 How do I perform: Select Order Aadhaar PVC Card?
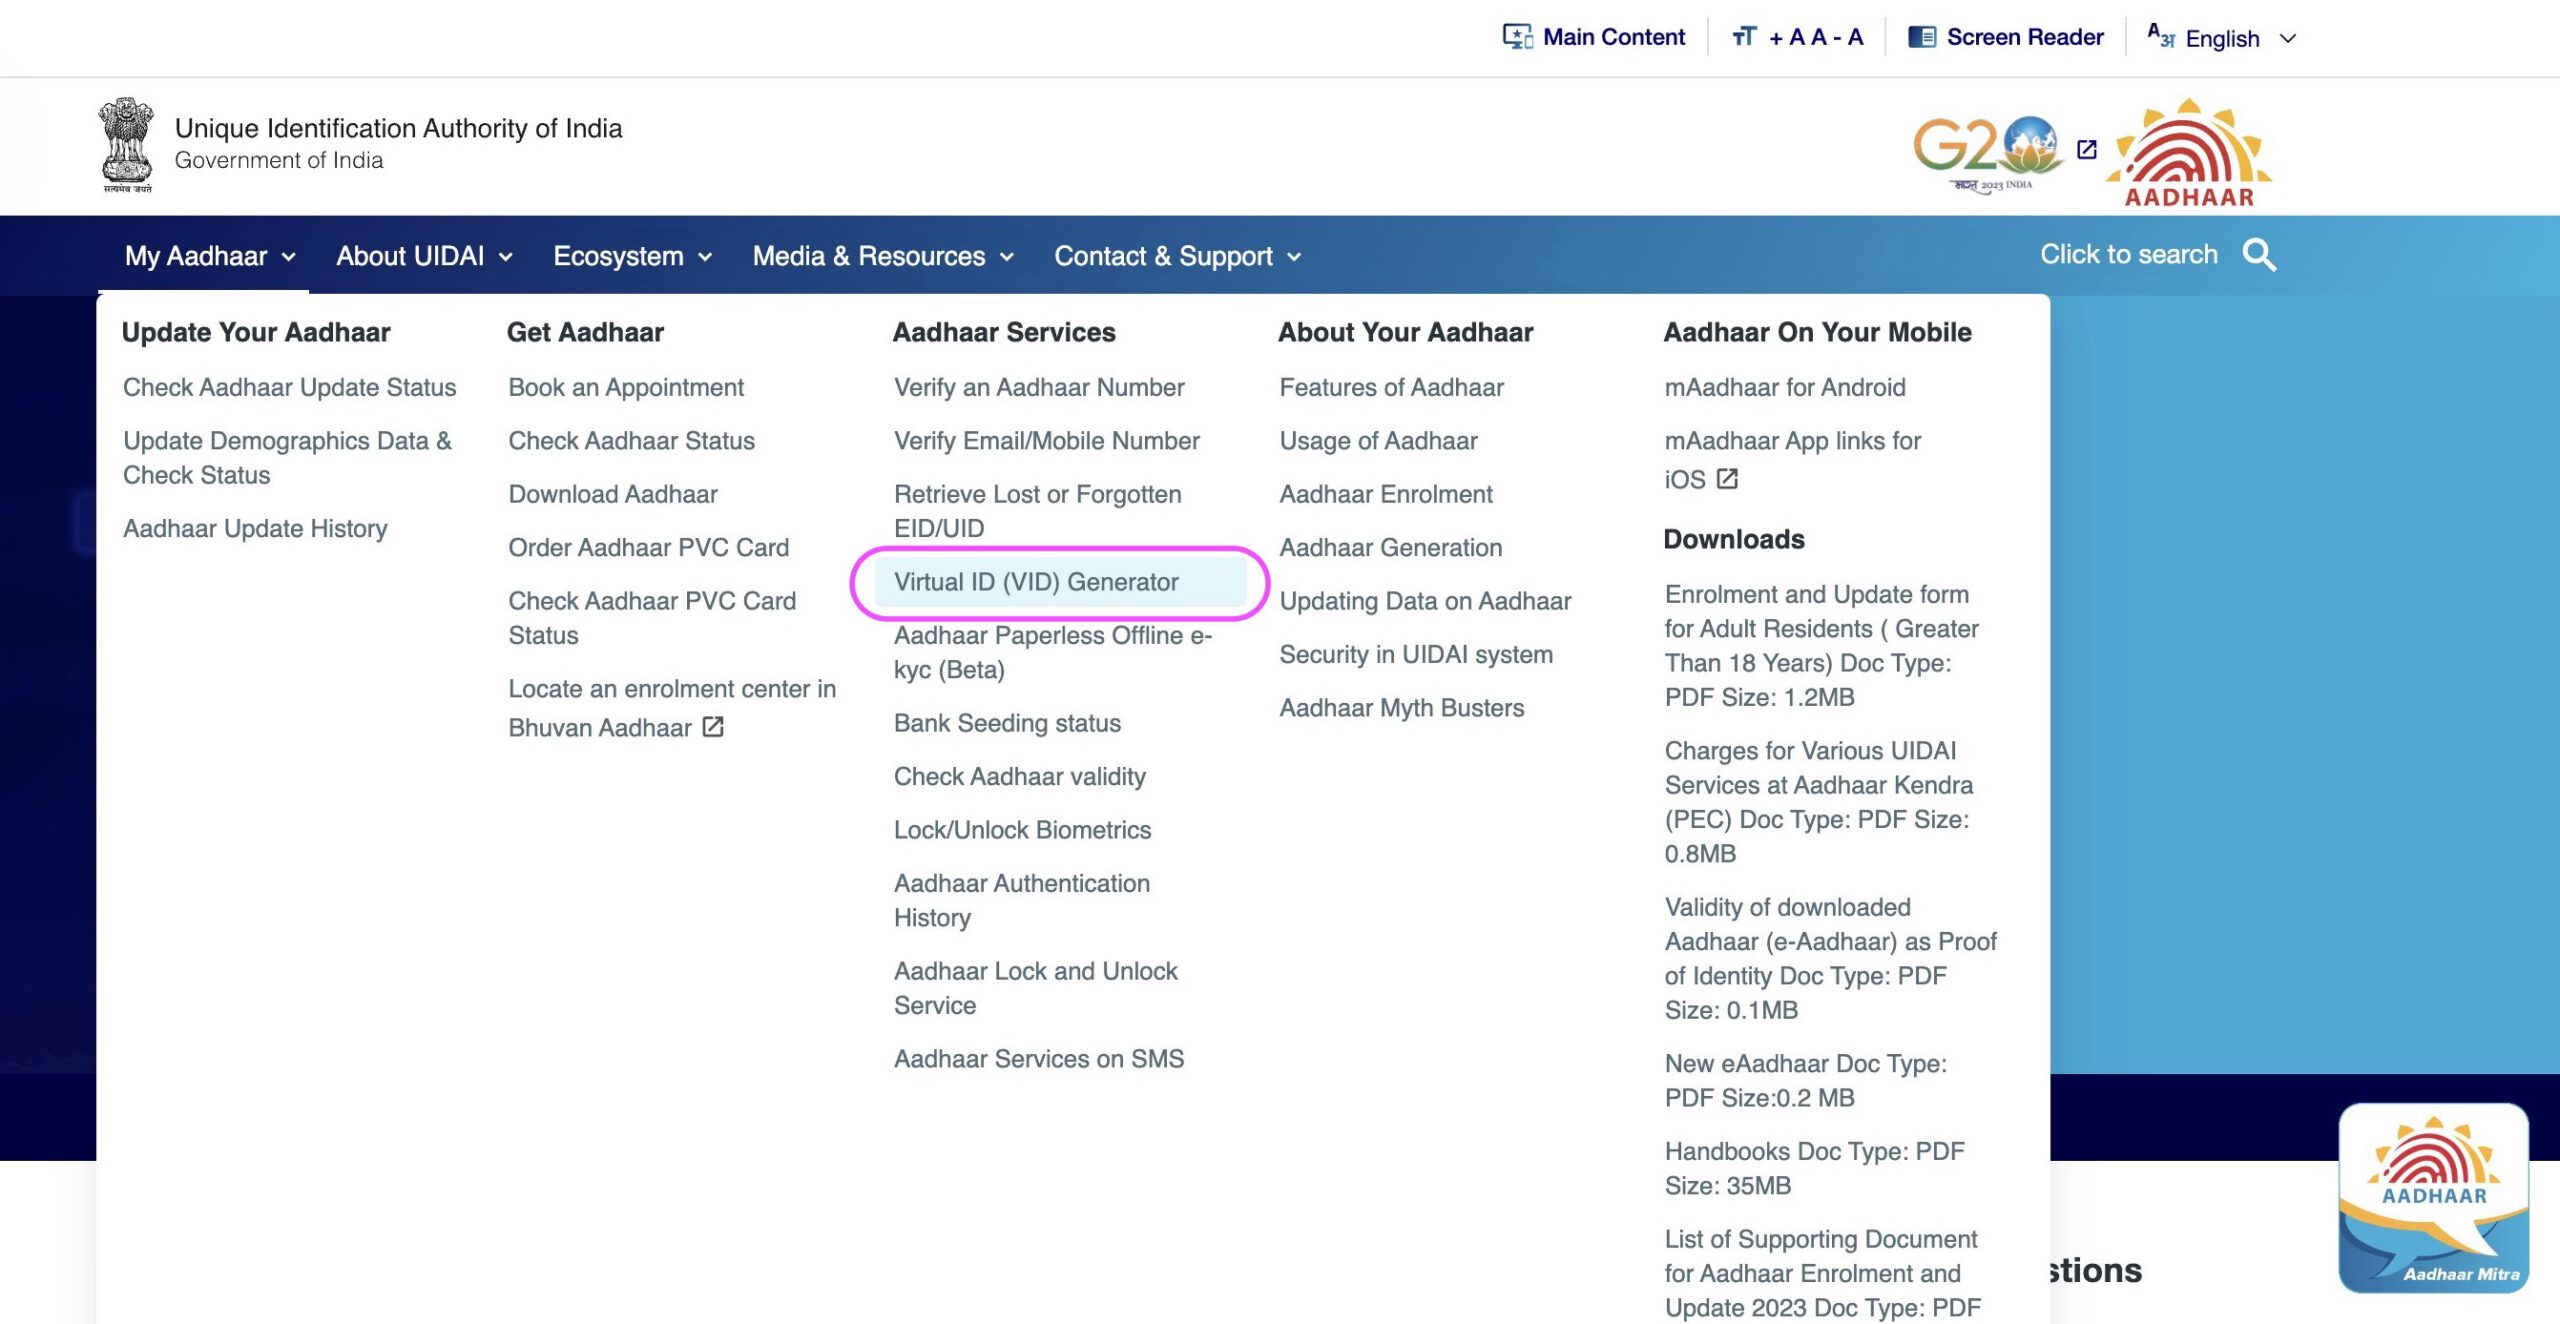point(648,547)
